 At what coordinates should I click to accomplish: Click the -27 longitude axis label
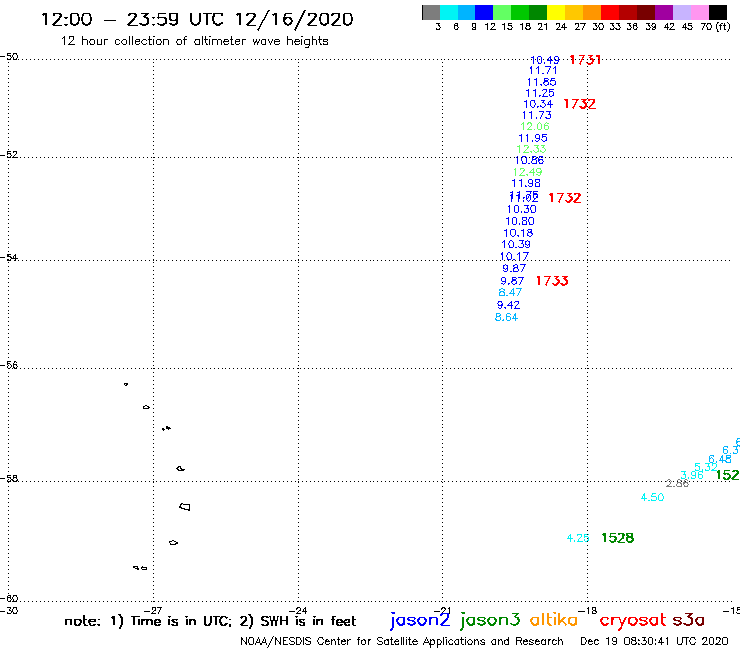(x=153, y=610)
